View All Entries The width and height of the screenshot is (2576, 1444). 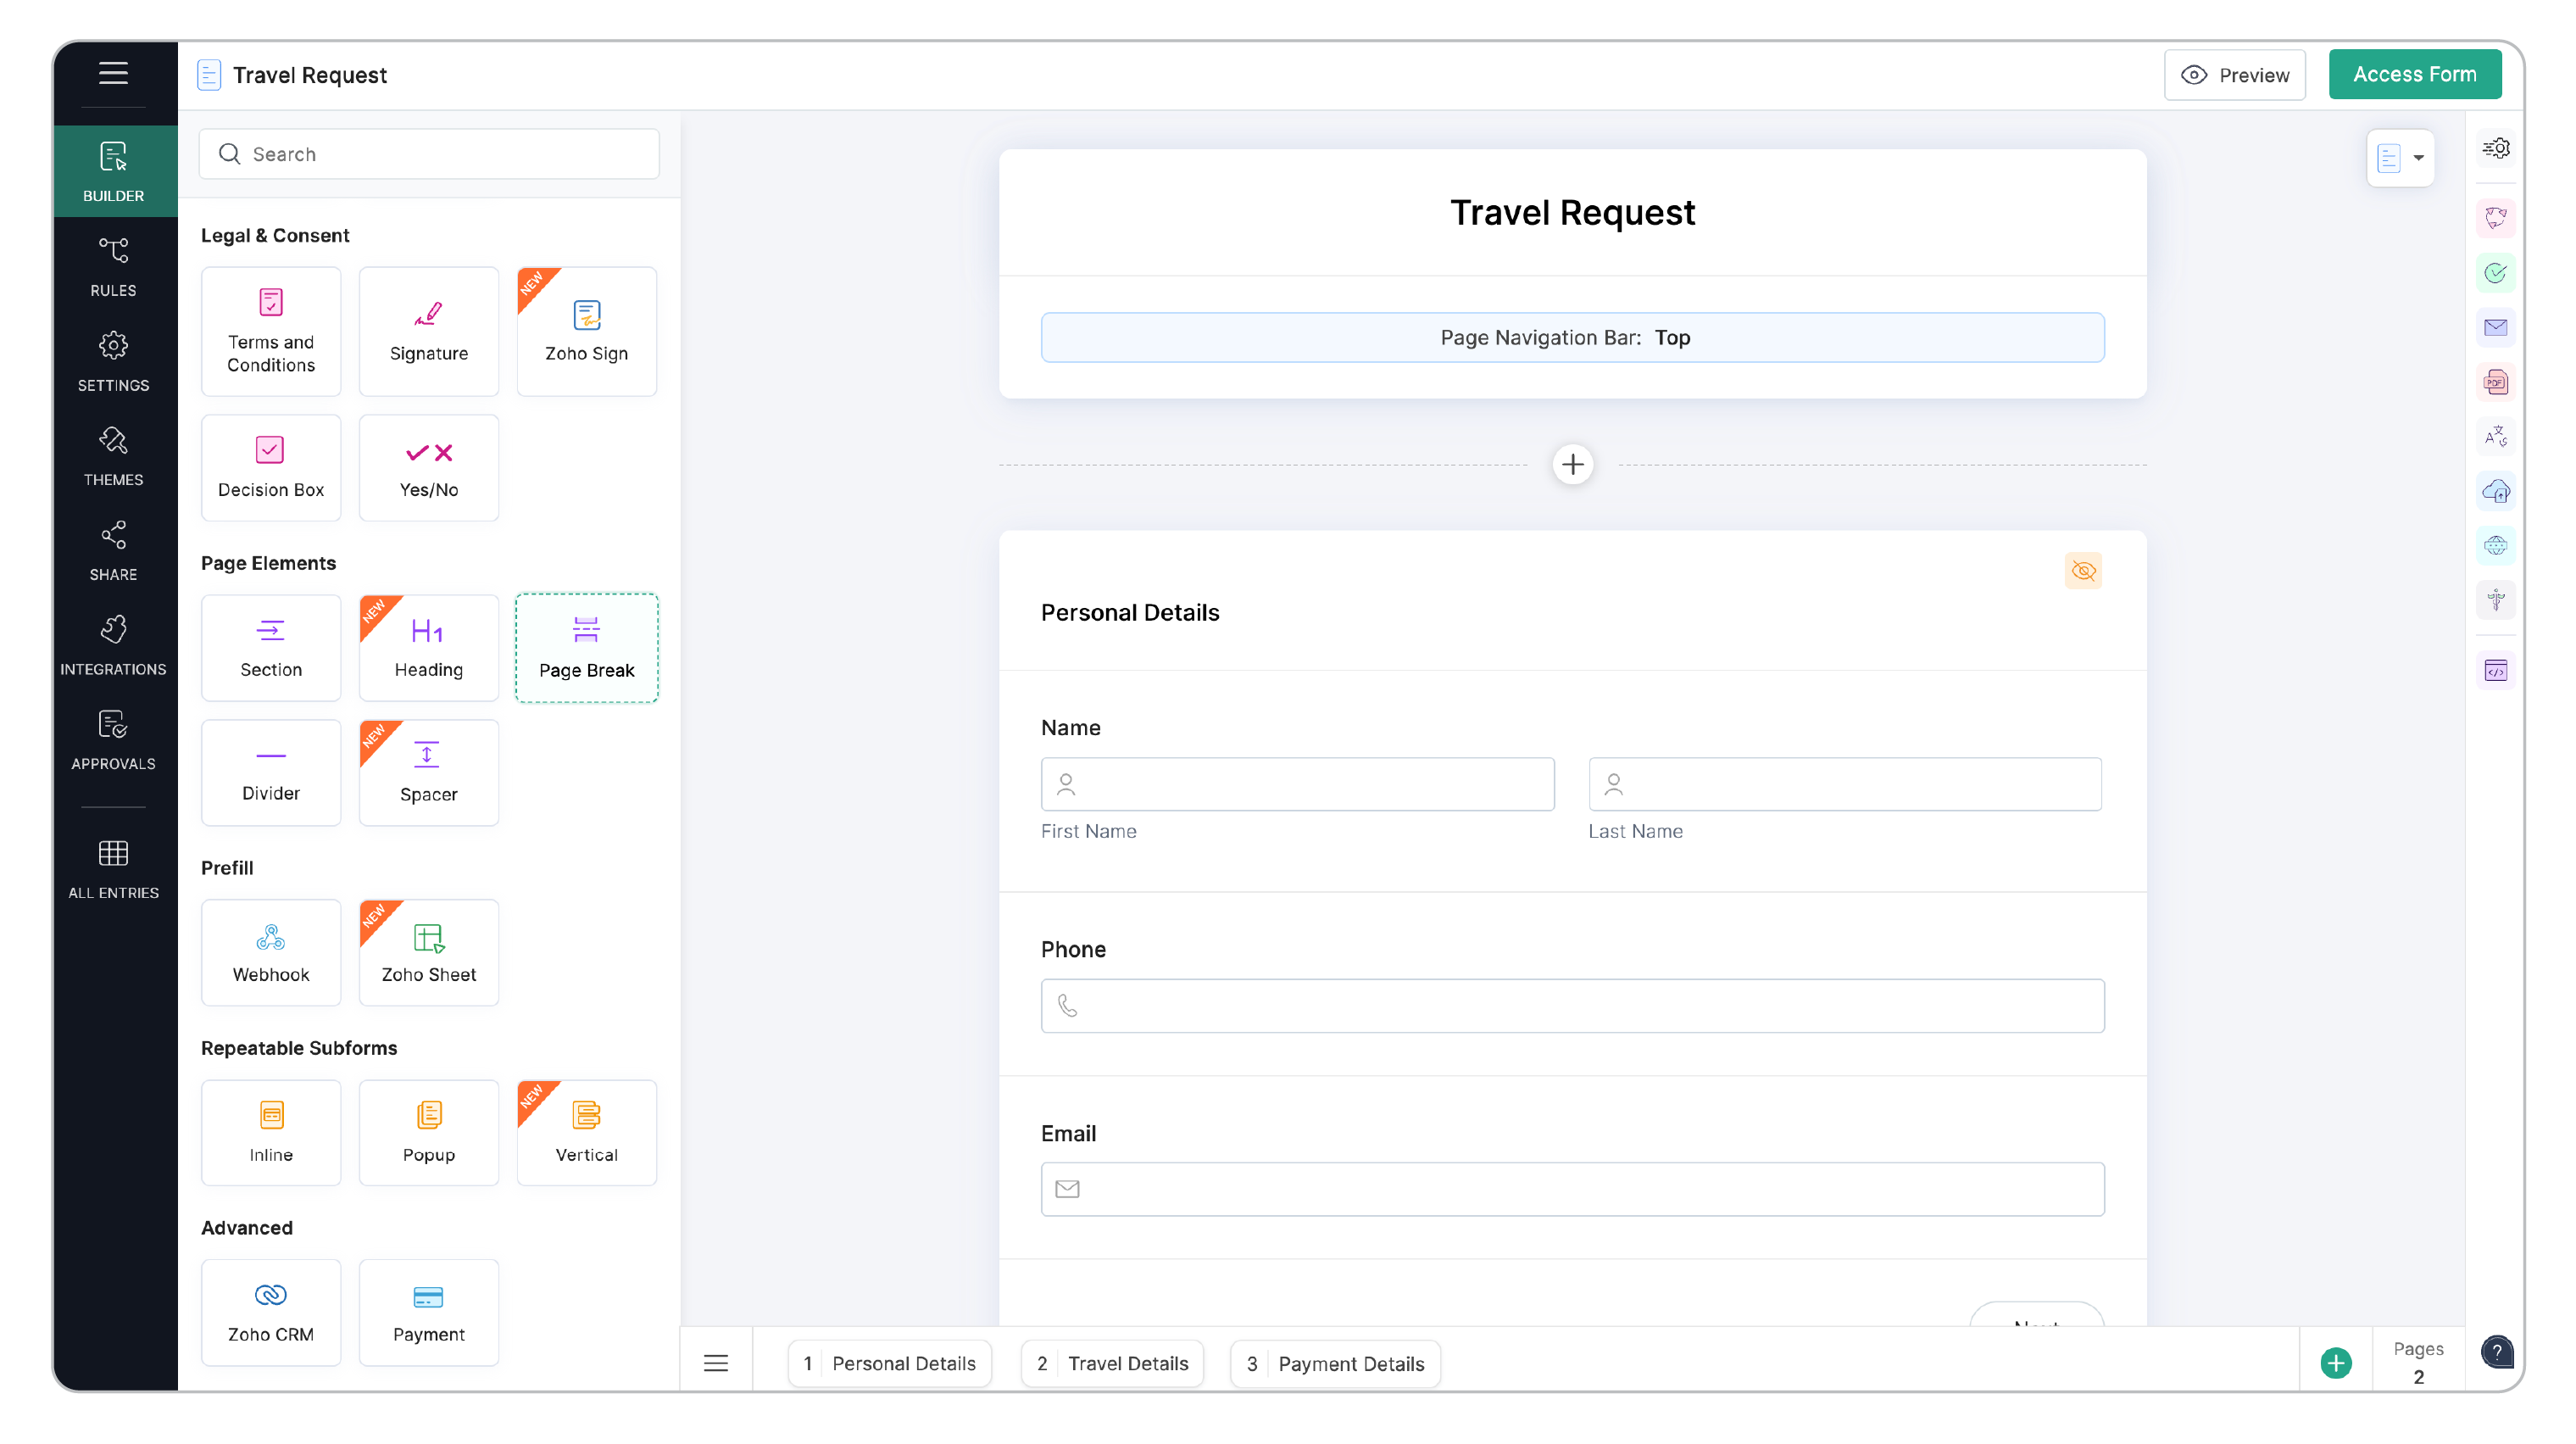pyautogui.click(x=113, y=868)
